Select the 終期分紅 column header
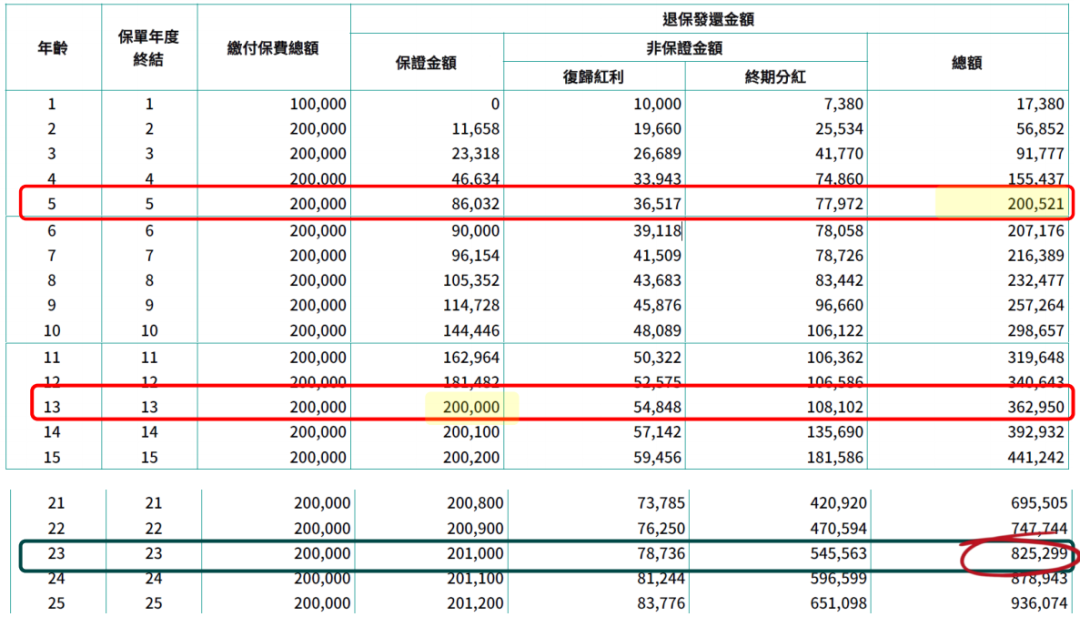Screen dimensions: 1080x637 click(775, 76)
